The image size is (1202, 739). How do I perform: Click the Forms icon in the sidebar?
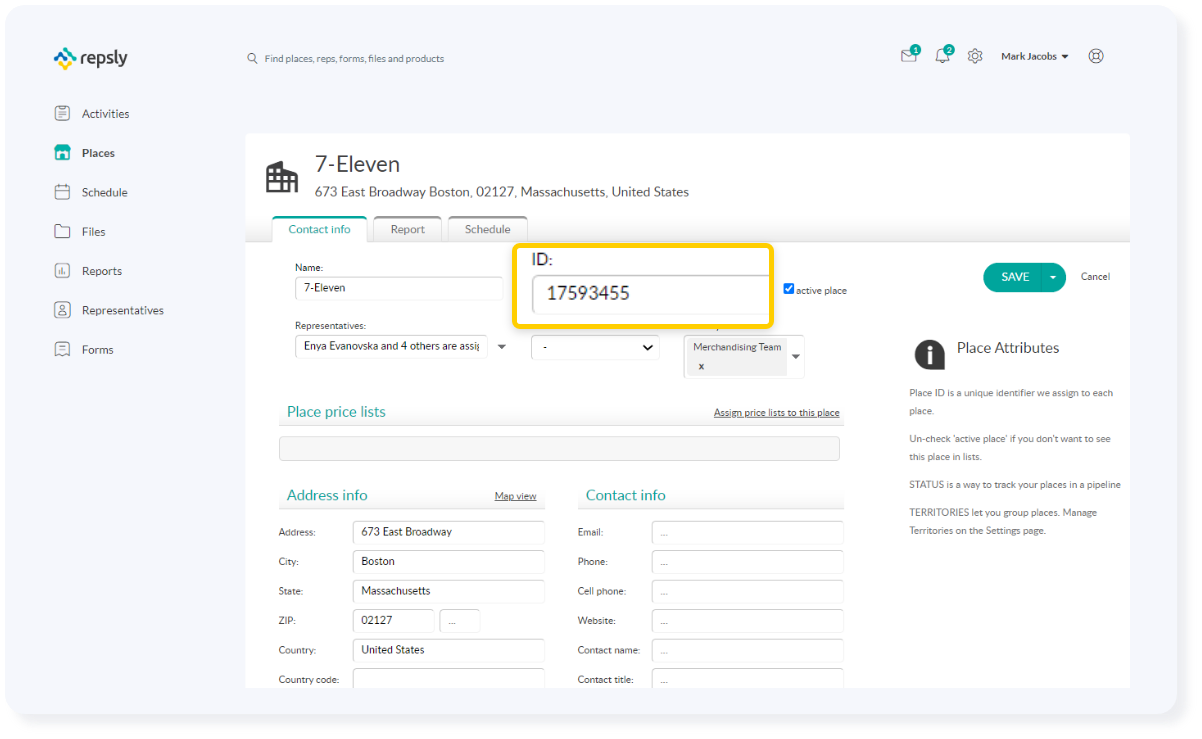[x=62, y=349]
